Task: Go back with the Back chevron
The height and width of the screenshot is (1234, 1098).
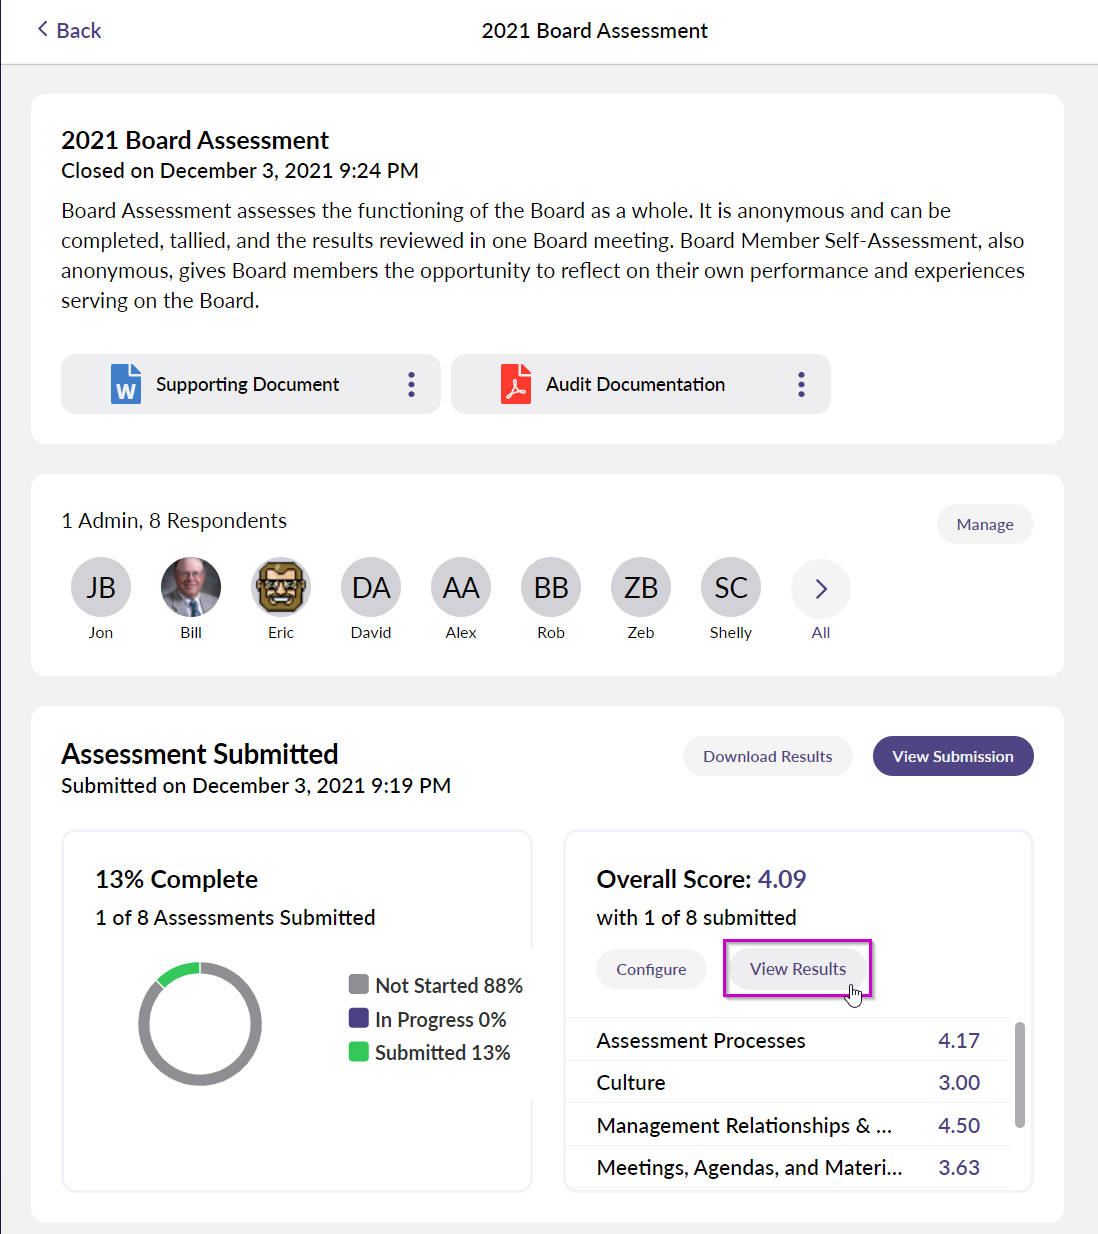Action: click(43, 29)
